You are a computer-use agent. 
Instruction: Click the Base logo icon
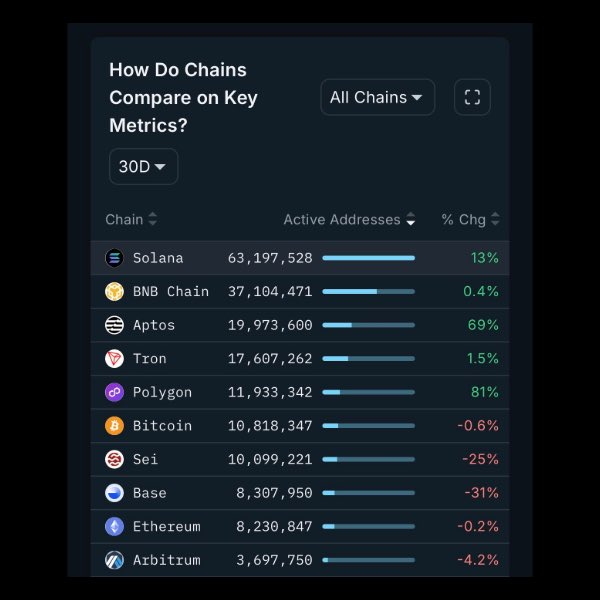pos(114,493)
